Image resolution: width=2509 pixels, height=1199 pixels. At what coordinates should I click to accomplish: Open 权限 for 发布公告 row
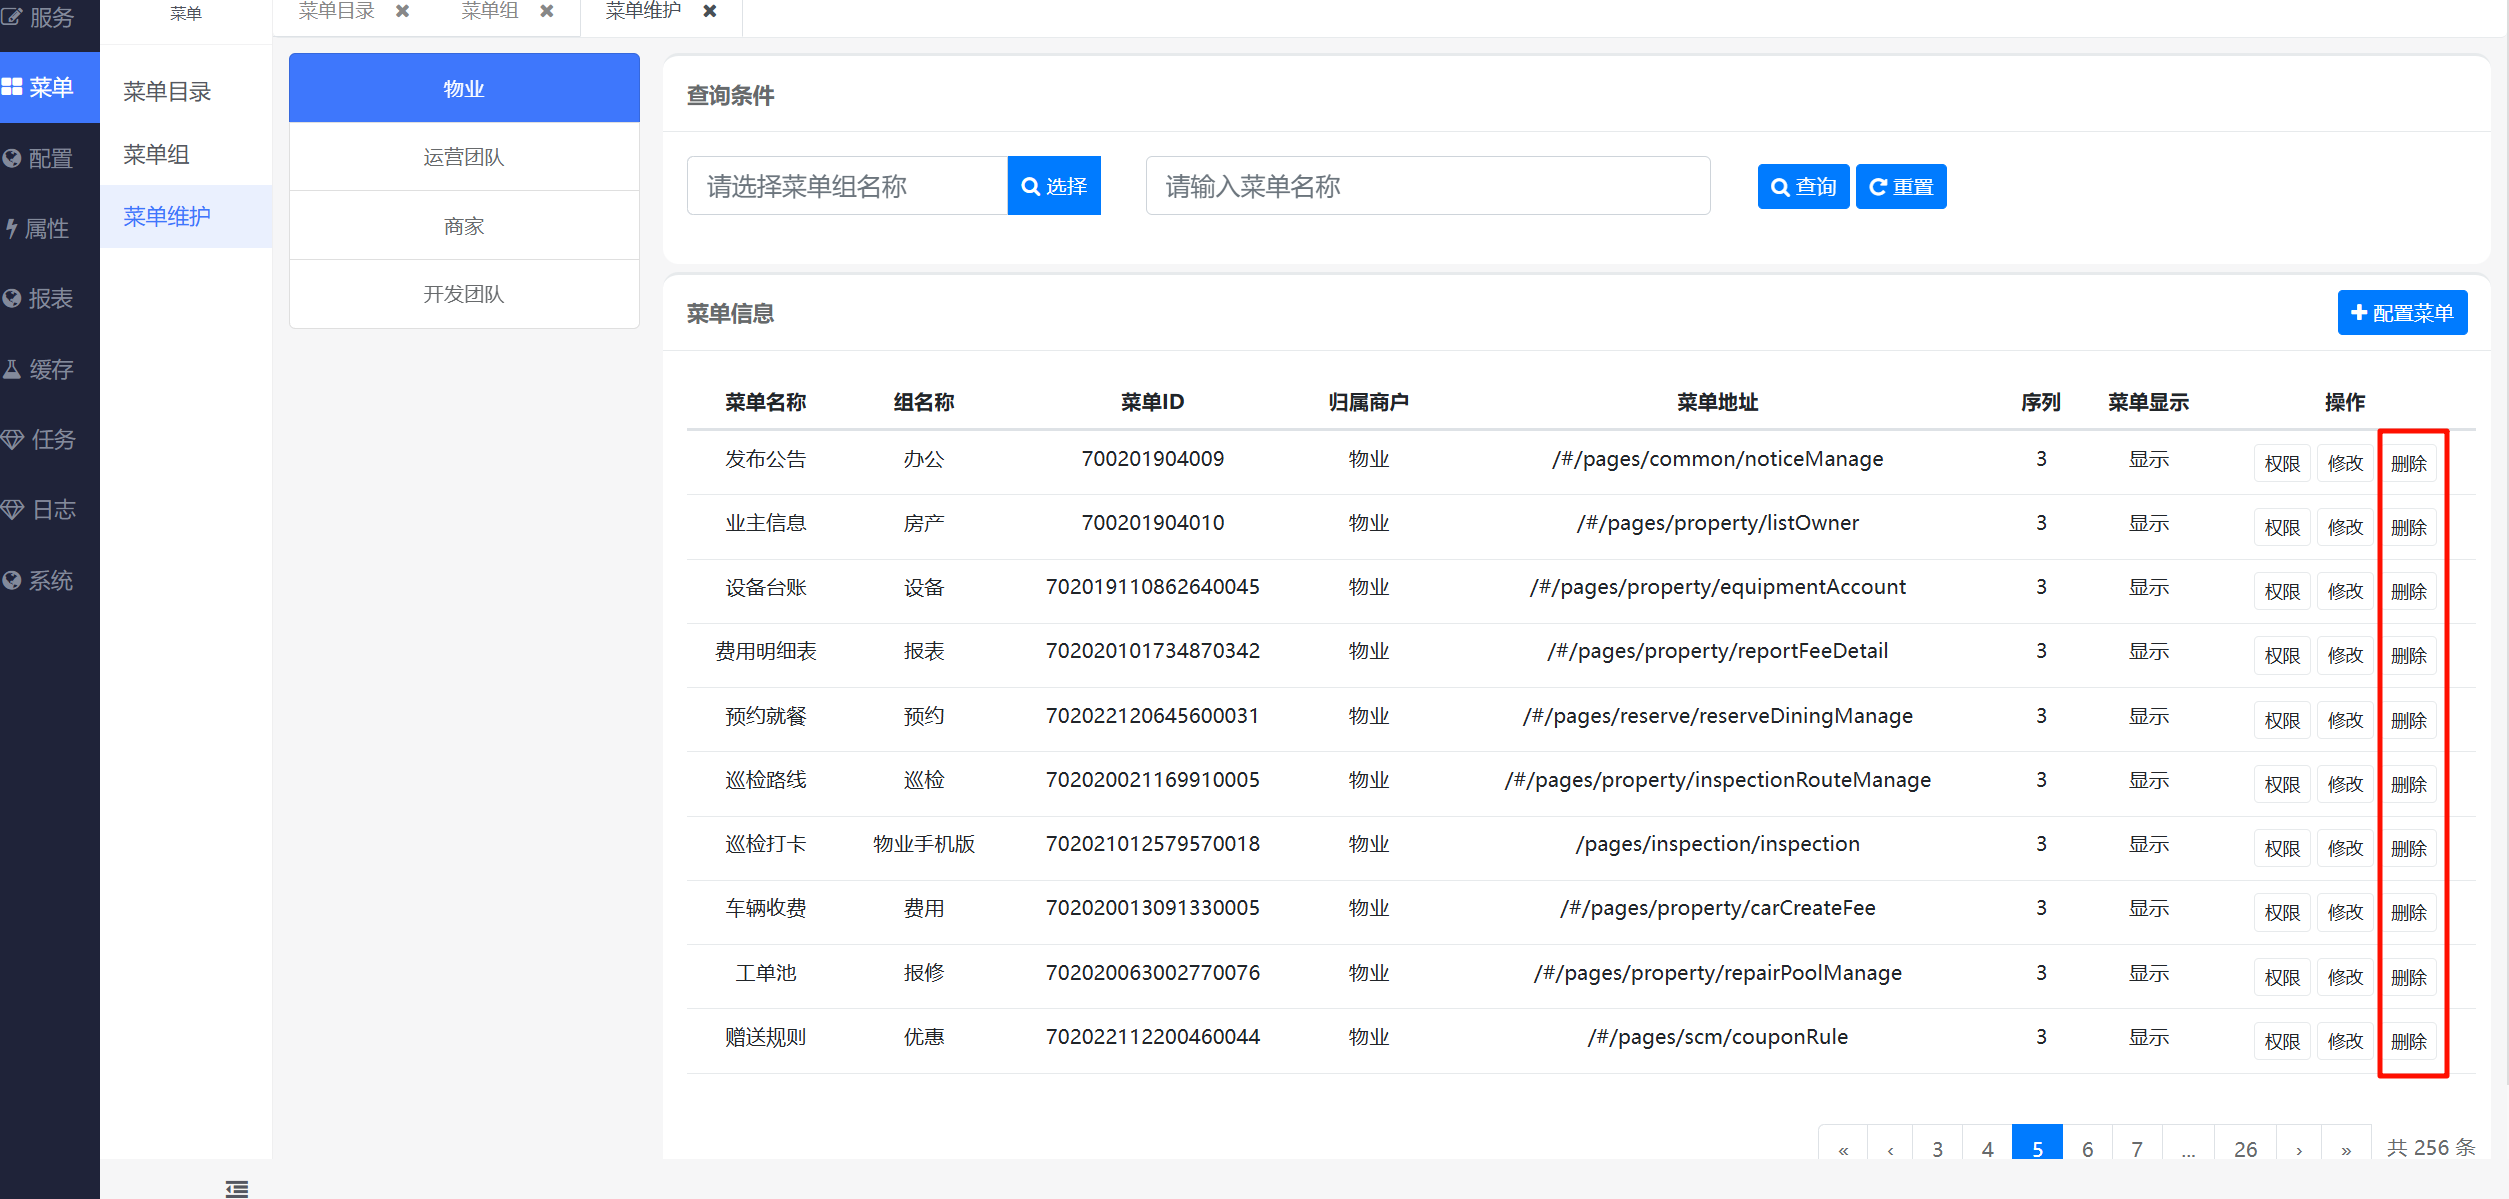pos(2282,463)
